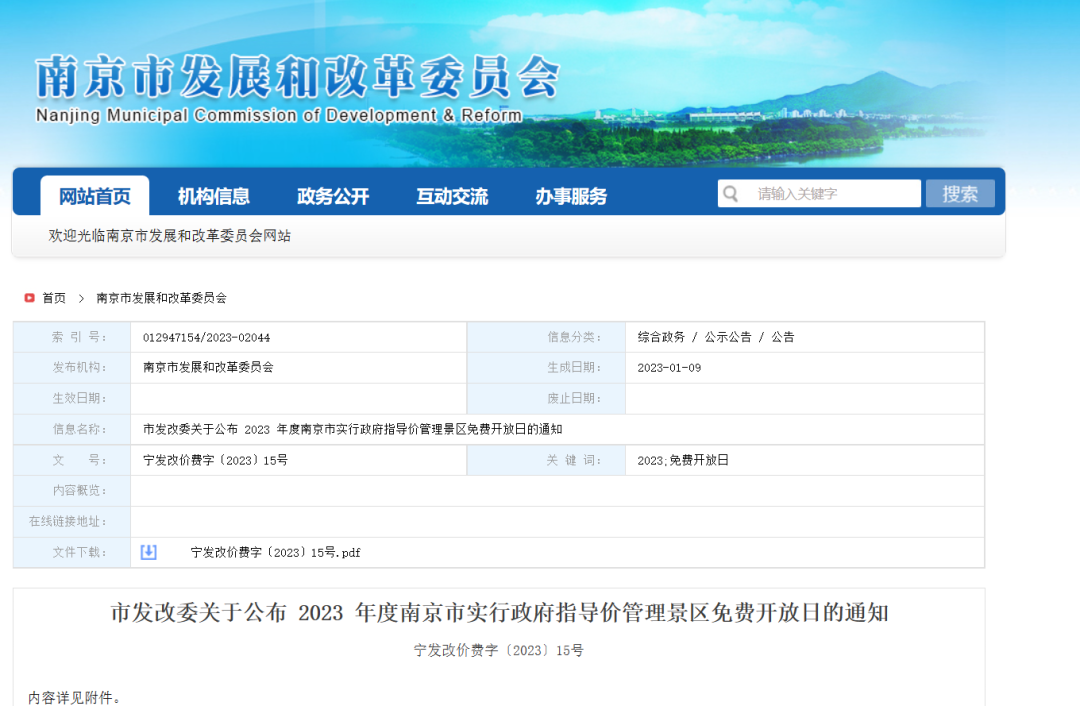Viewport: 1080px width, 706px height.
Task: Click the magnifier icon in search box
Action: [731, 194]
